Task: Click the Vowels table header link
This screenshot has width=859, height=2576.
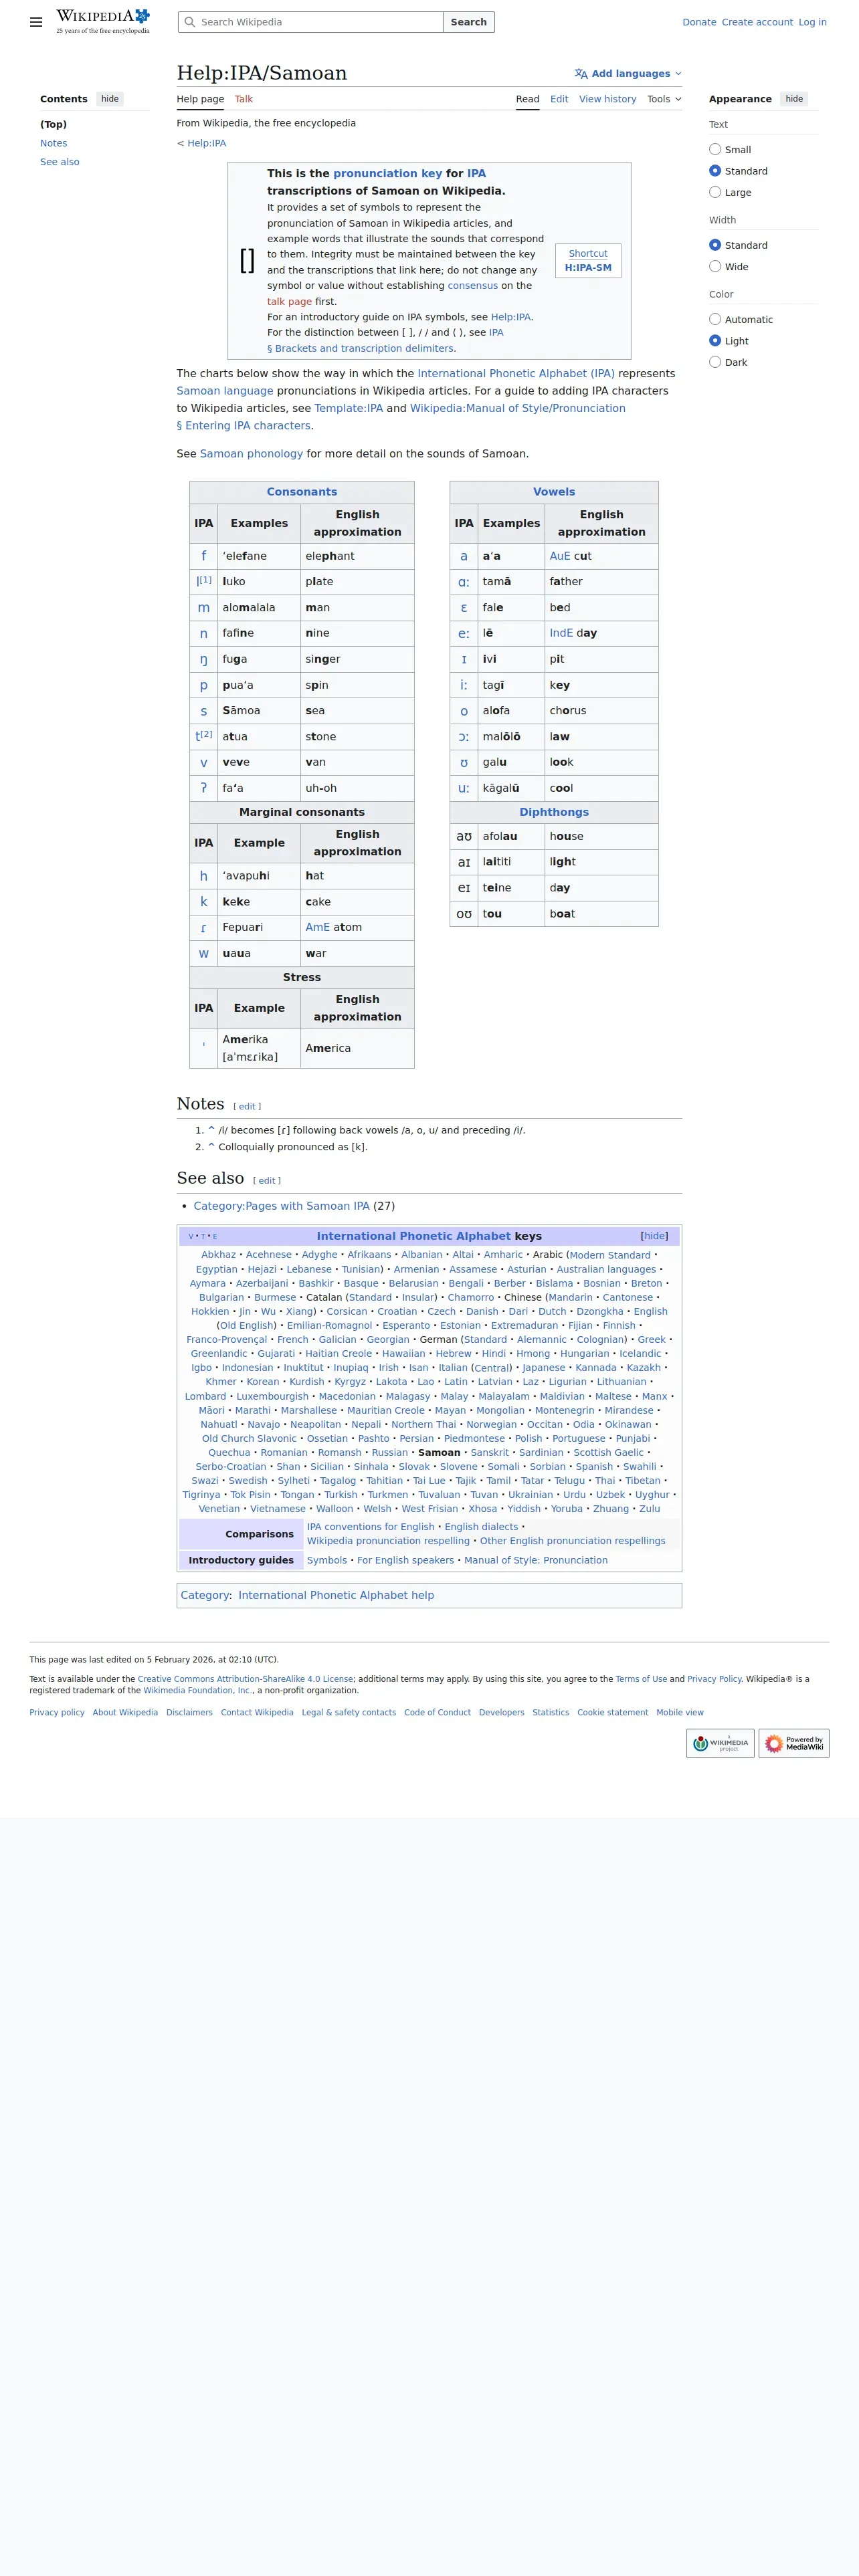Action: [554, 492]
